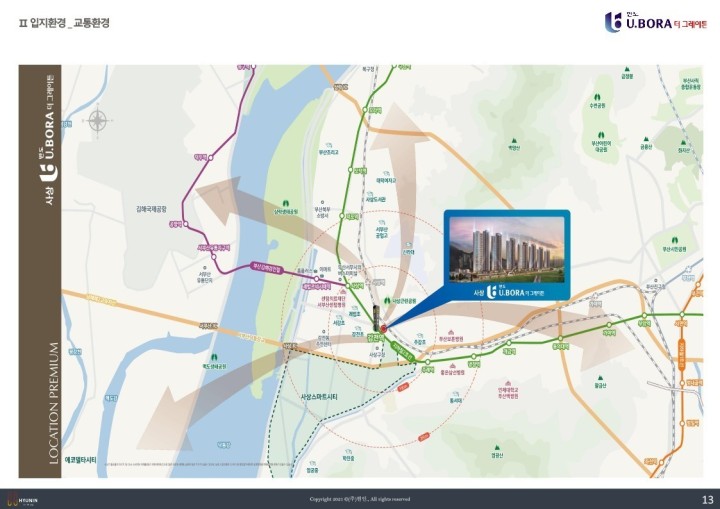Screen dimensions: 720x509
Task: Click the 개금역 station label
Action: [x=509, y=351]
